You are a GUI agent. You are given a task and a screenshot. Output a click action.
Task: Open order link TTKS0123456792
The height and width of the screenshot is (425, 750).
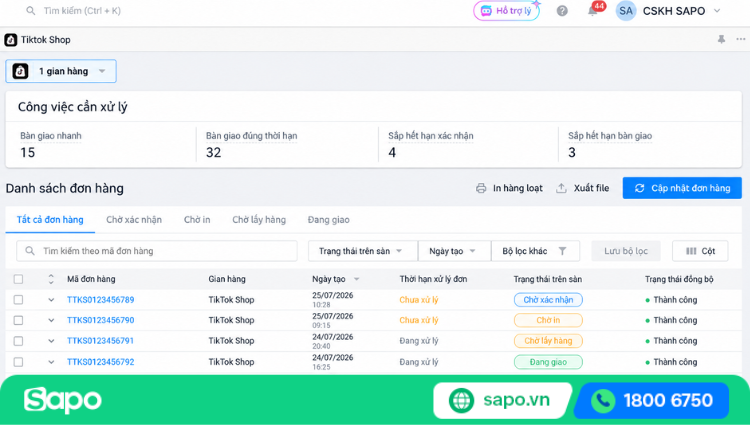(x=100, y=362)
